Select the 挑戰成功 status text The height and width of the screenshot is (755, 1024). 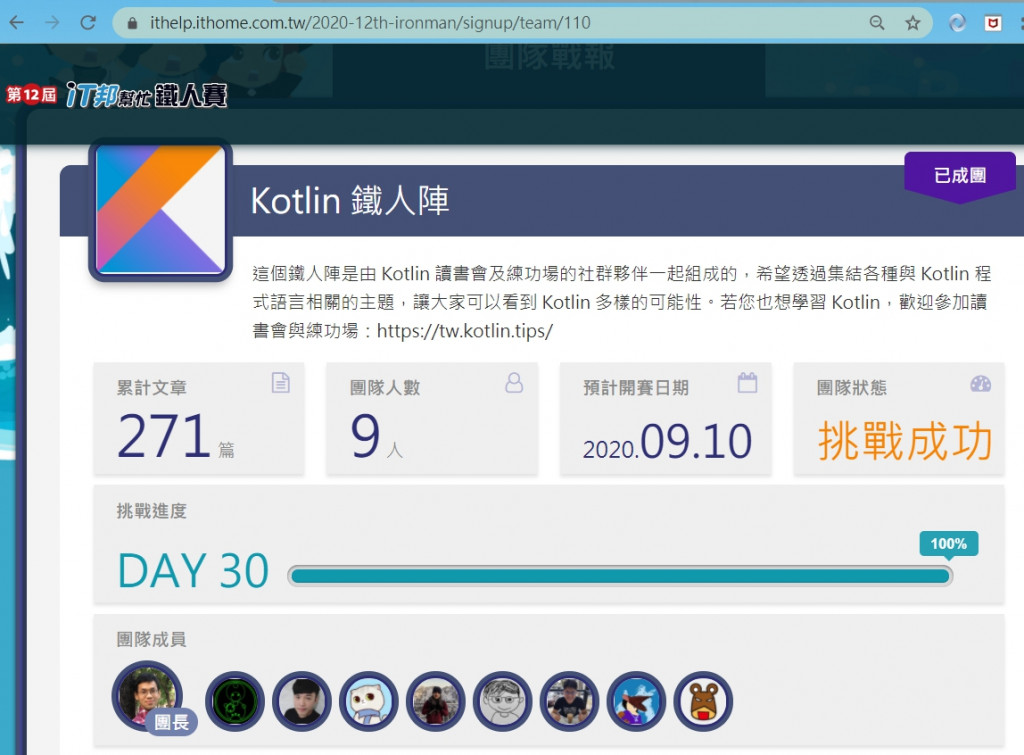[x=905, y=442]
